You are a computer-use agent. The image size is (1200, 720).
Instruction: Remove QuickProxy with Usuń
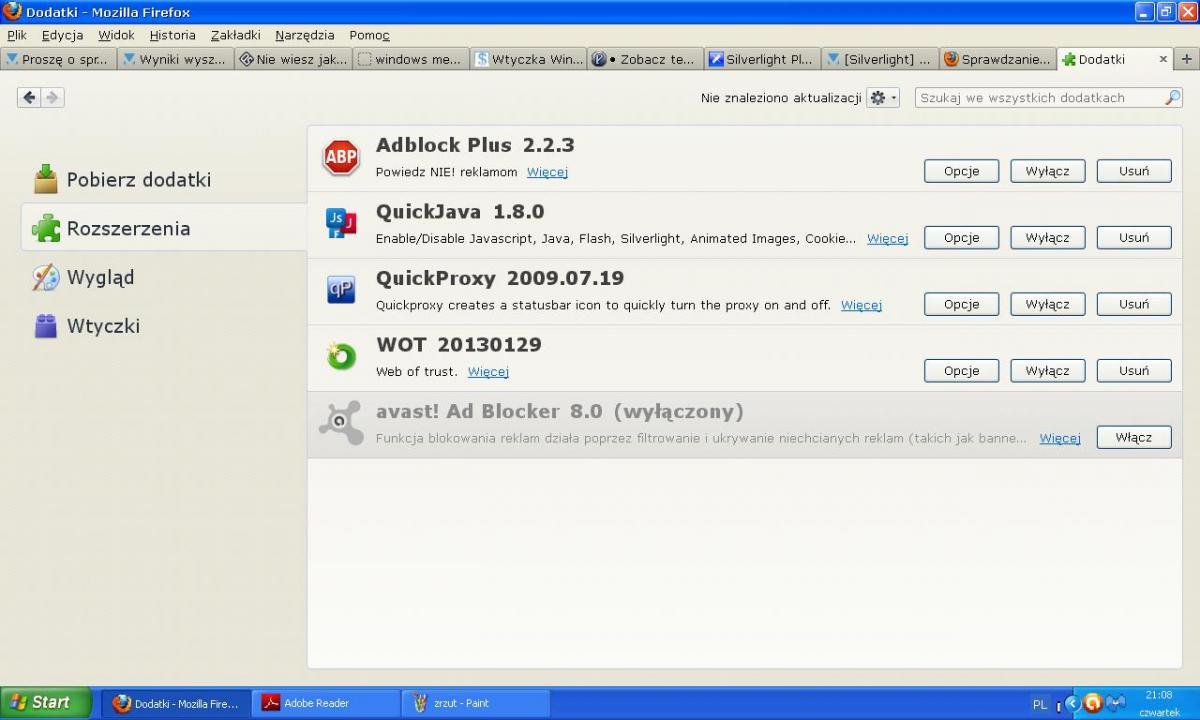[1134, 304]
